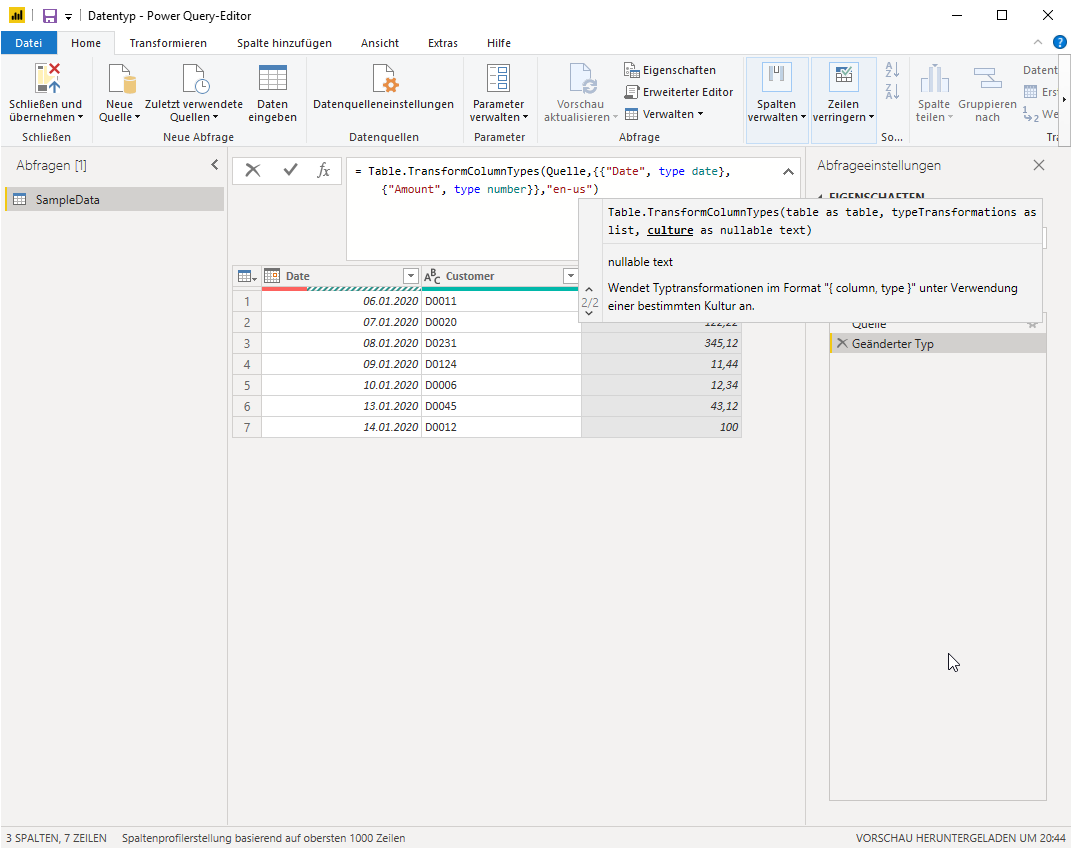
Task: Select row number 3
Action: (247, 343)
